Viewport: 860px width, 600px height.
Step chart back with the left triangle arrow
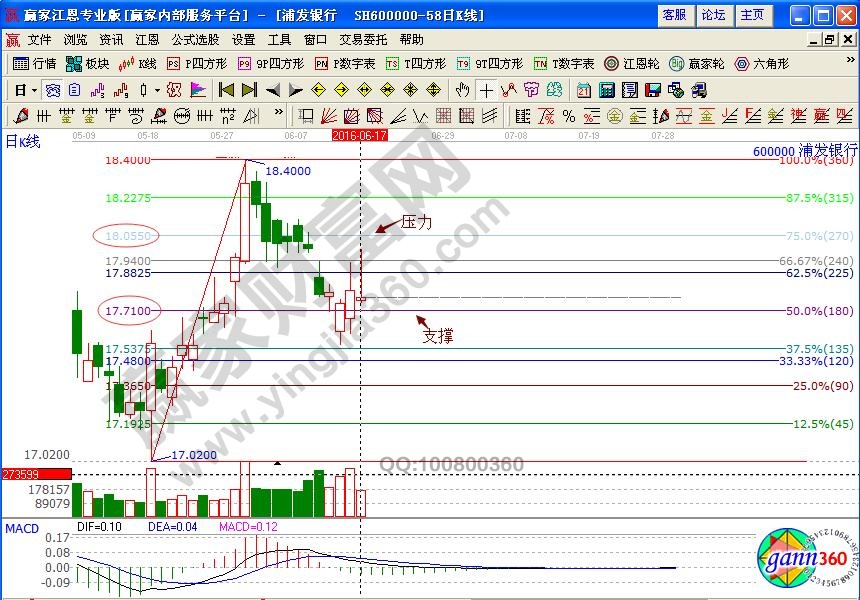273,90
